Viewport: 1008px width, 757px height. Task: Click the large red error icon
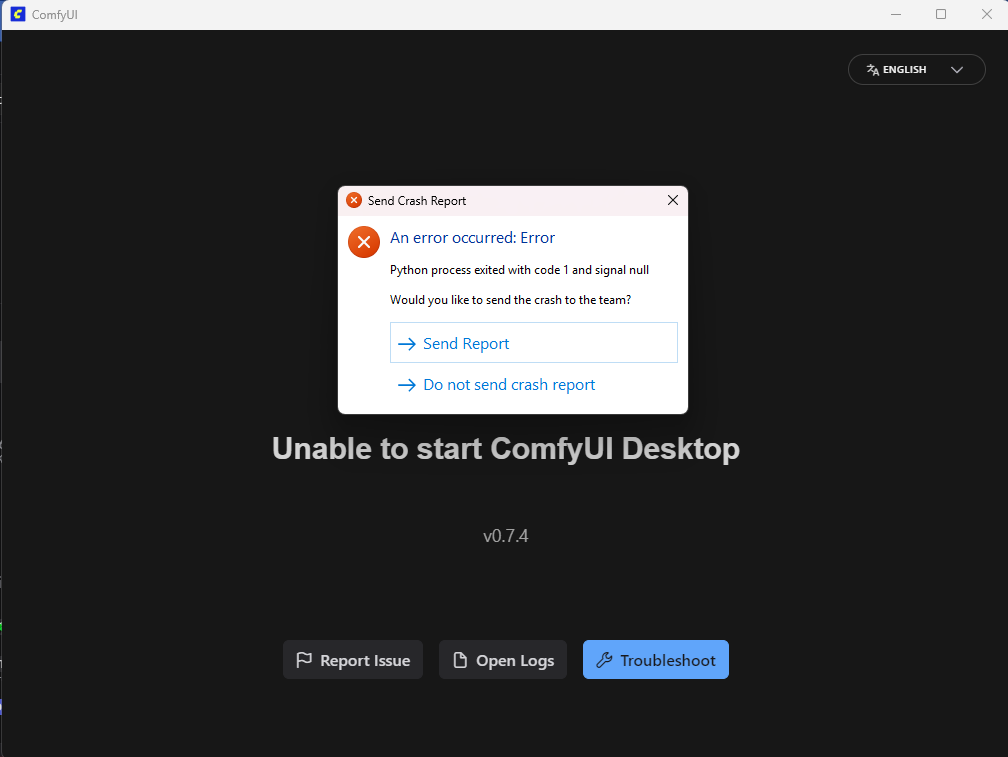[364, 242]
